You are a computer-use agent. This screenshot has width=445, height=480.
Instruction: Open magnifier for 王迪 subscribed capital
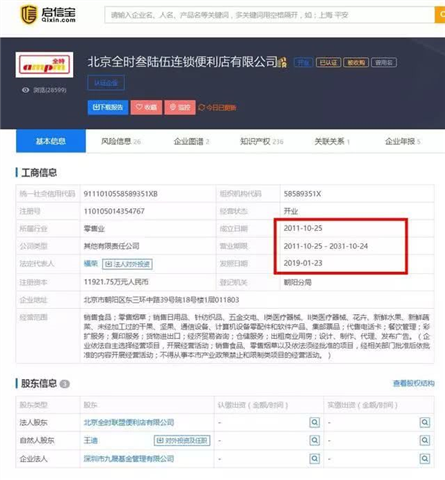(314, 440)
